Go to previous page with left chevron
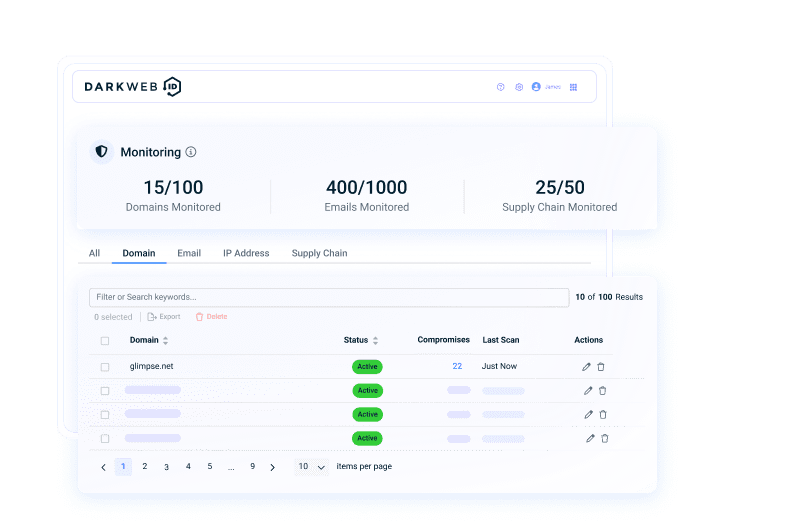This screenshot has width=791, height=529. coord(103,467)
